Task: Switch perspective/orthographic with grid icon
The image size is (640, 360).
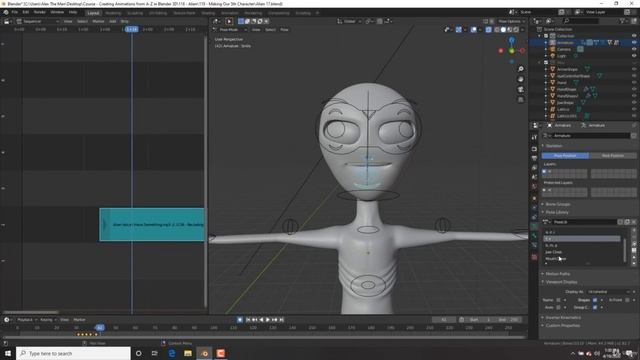Action: [520, 100]
